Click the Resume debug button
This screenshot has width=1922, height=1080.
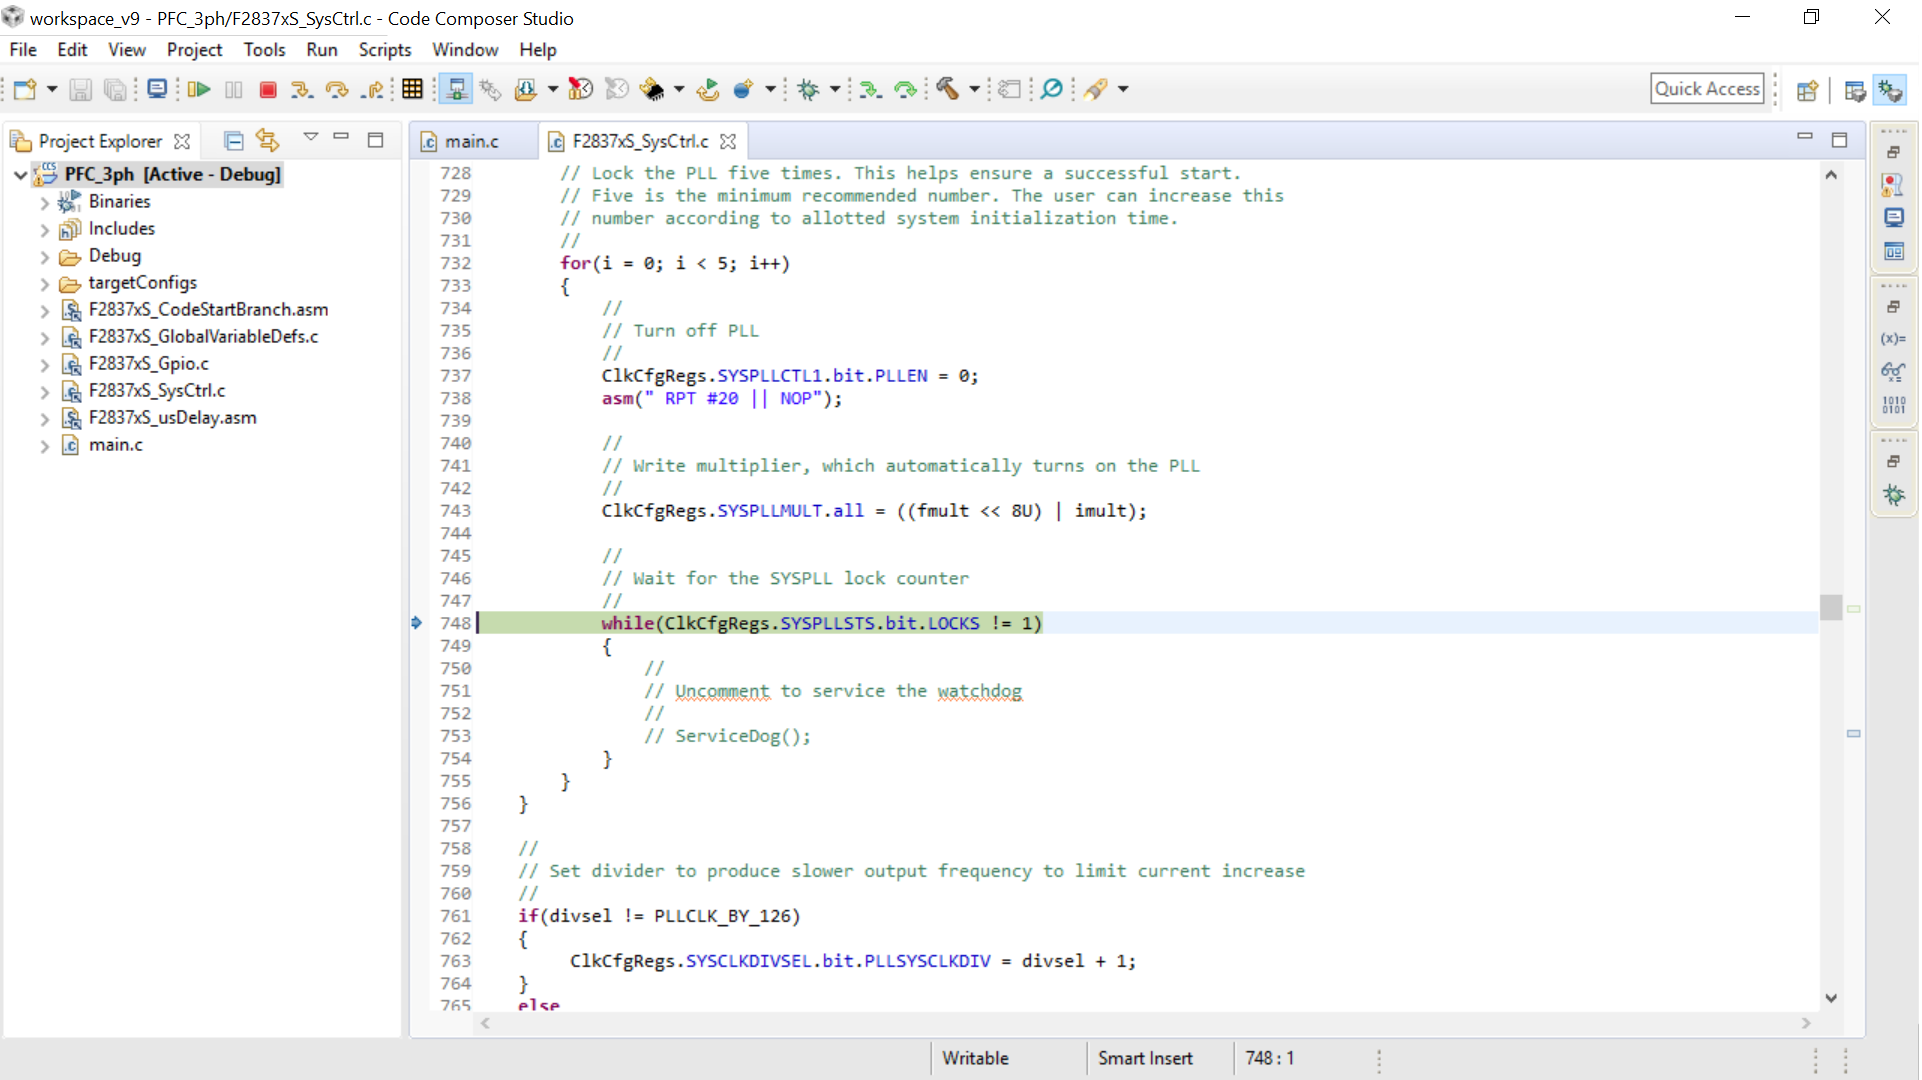point(199,90)
